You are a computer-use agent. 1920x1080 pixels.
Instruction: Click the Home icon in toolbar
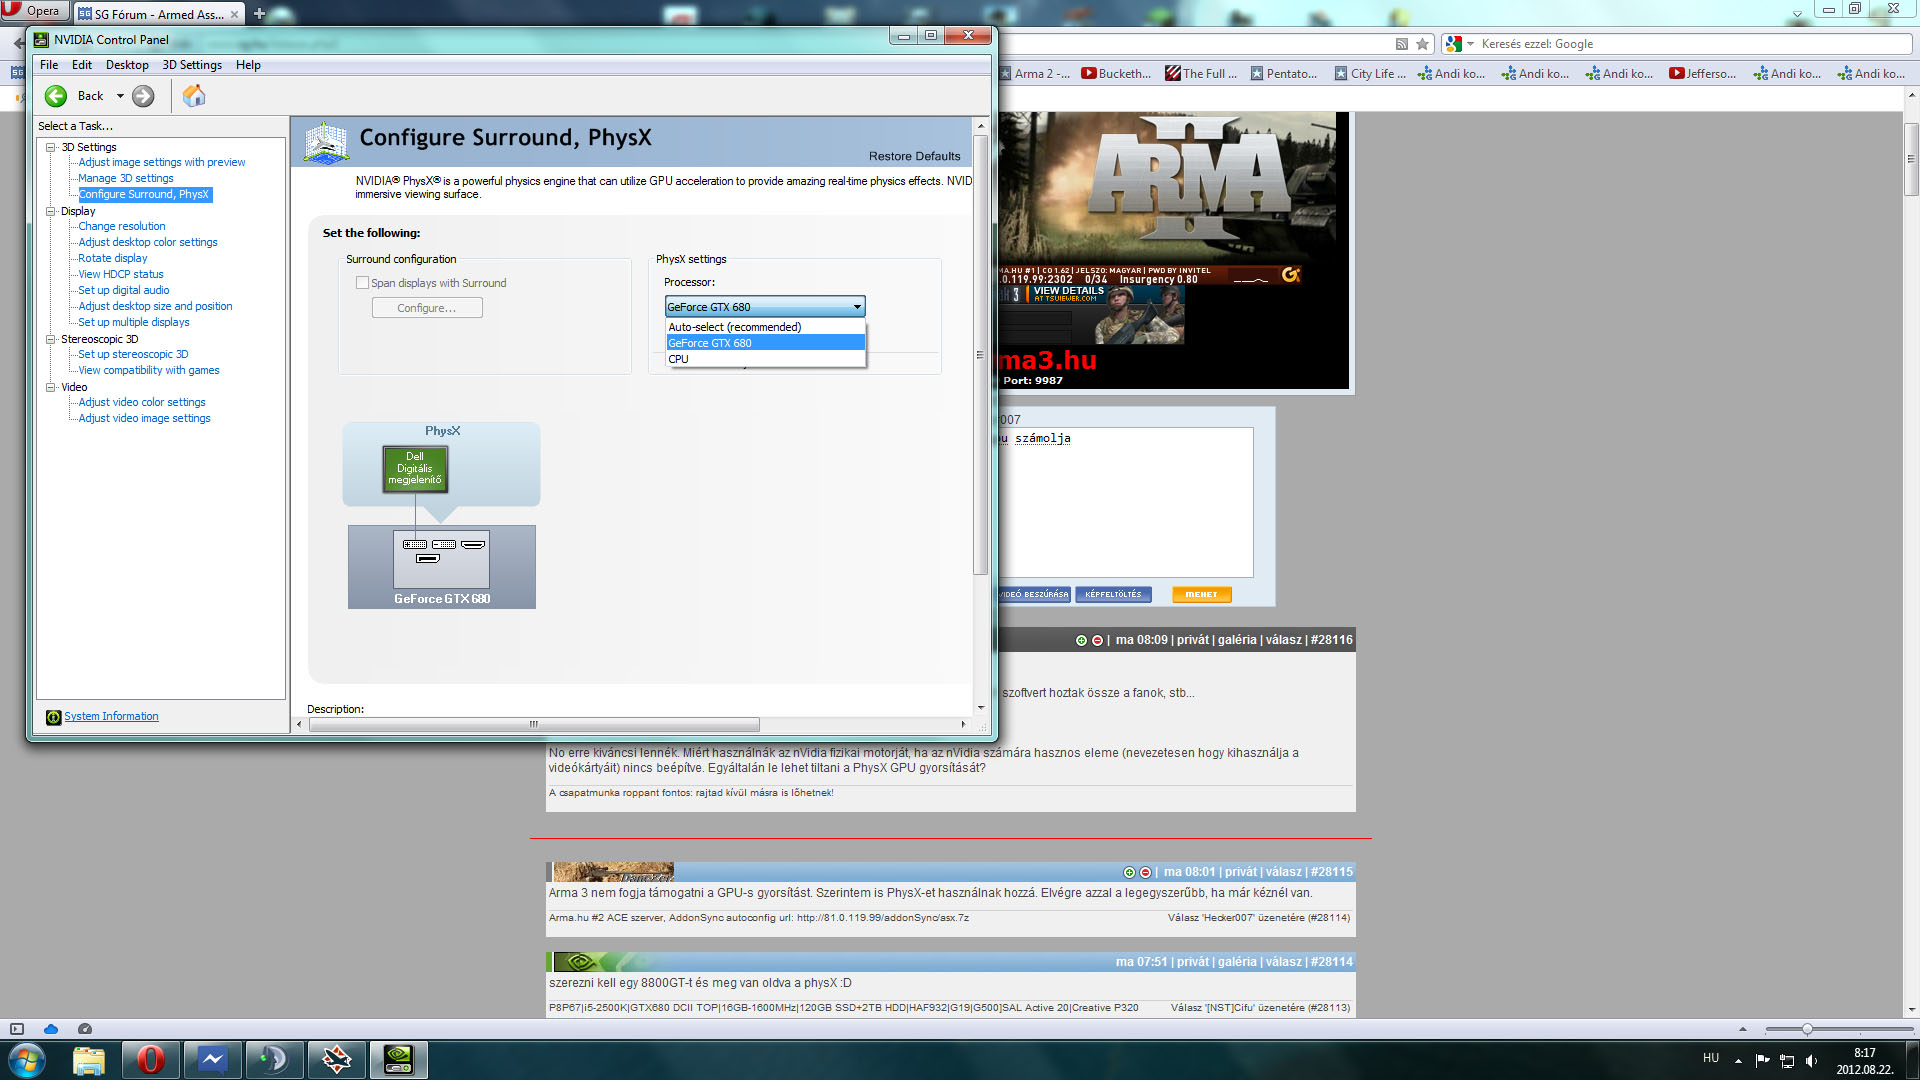point(194,96)
